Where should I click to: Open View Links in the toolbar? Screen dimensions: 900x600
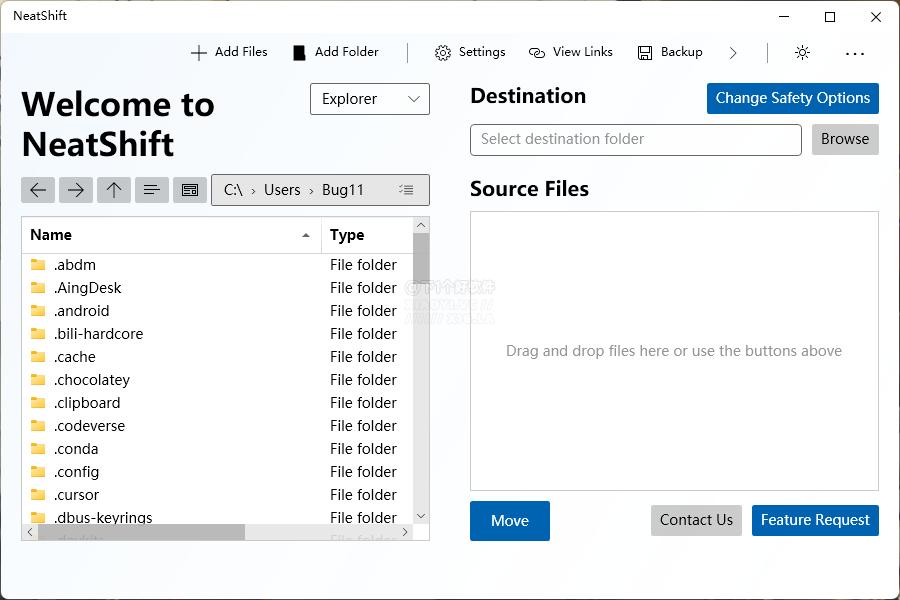[x=571, y=52]
